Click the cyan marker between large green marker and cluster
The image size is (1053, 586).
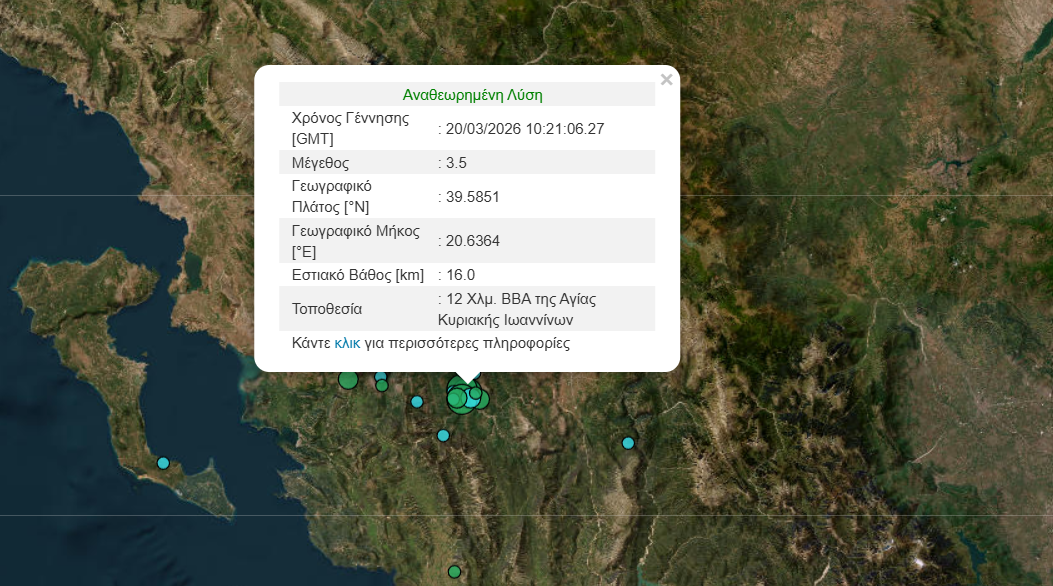coord(417,401)
